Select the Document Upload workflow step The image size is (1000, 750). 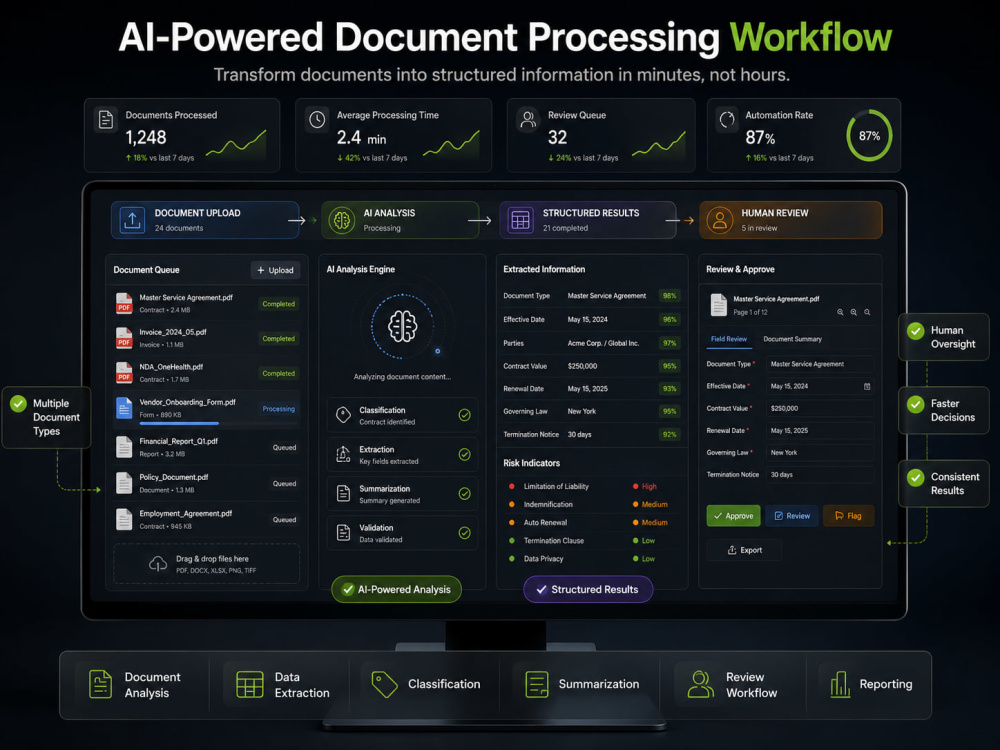(205, 221)
